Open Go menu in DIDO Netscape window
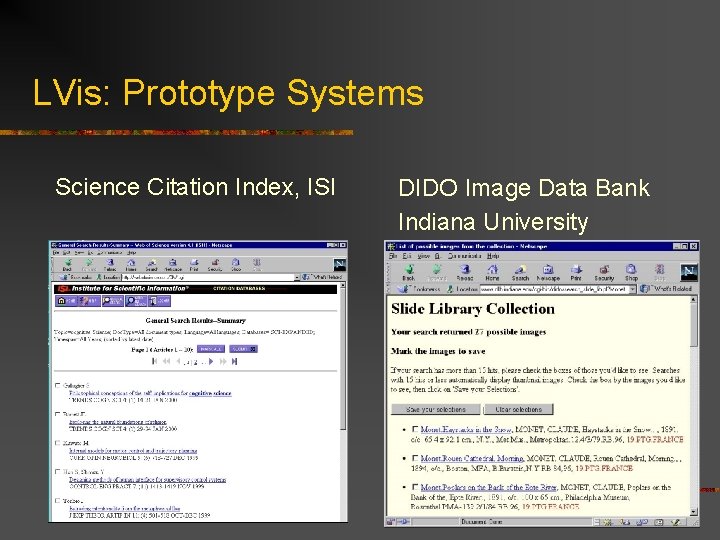Screen dimensions: 720x540 (438, 256)
